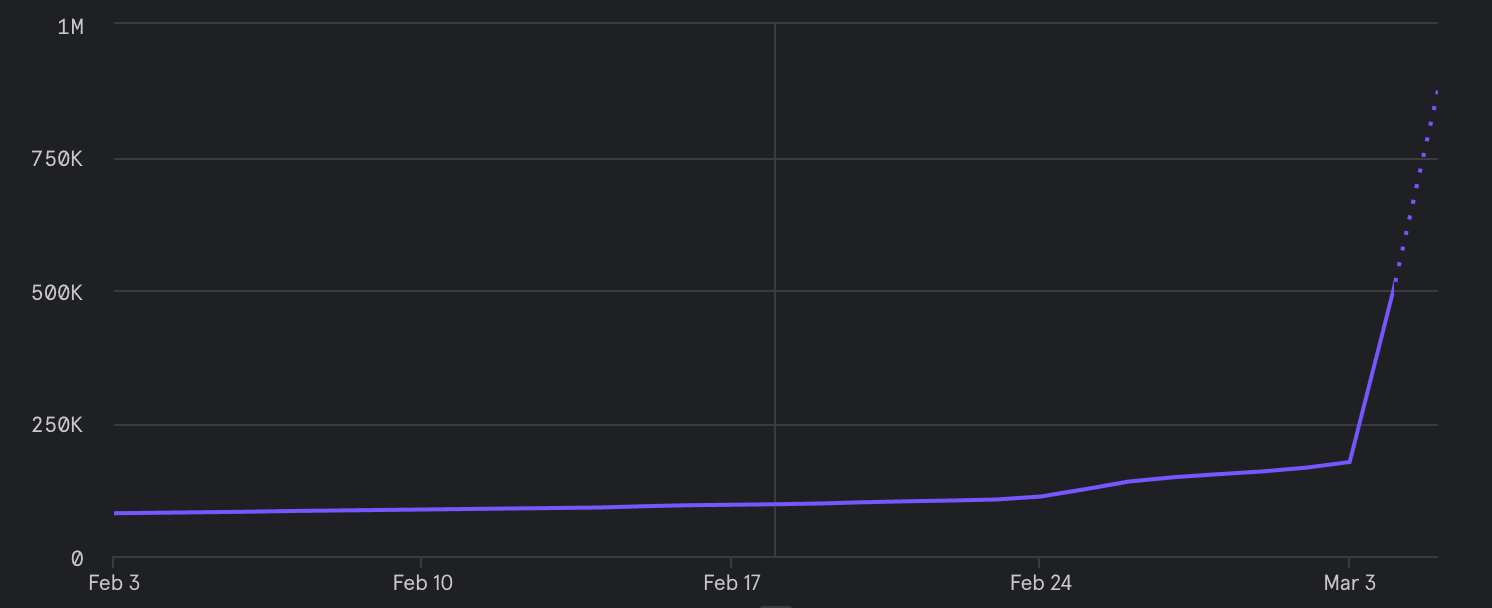Select the purple line point above Feb 24

(x=1040, y=496)
